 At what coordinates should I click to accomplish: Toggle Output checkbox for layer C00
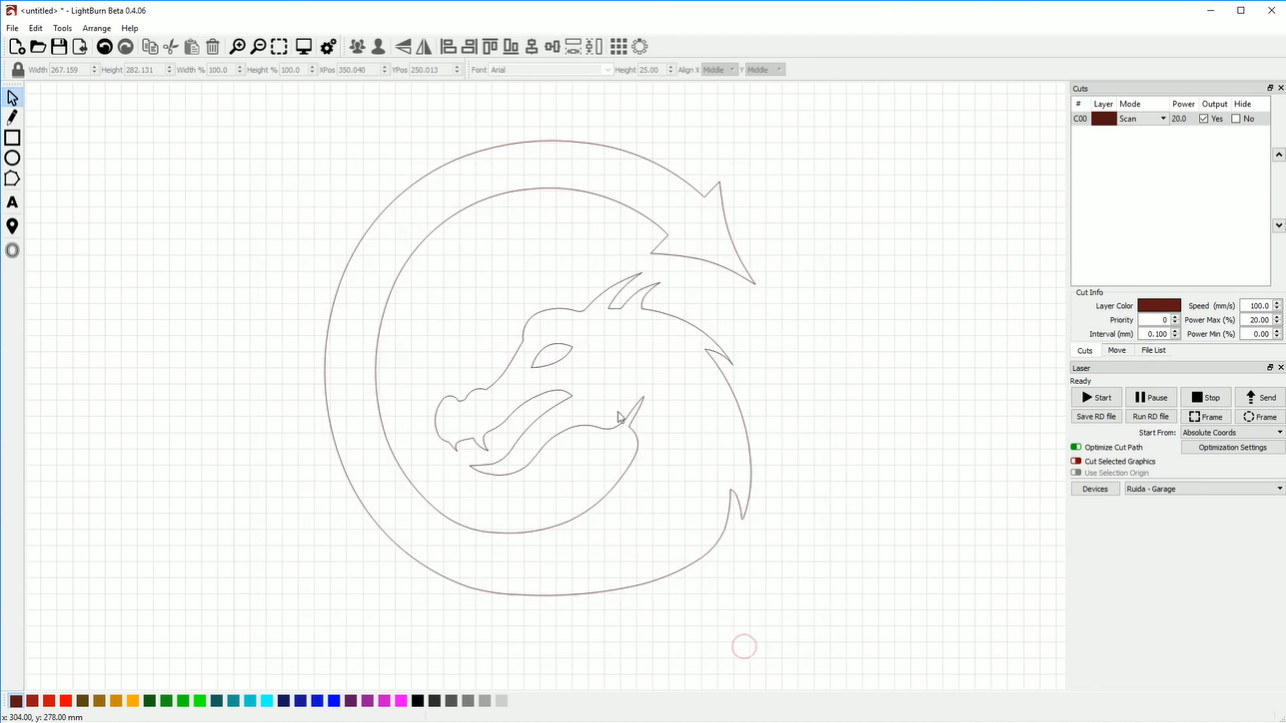1204,119
